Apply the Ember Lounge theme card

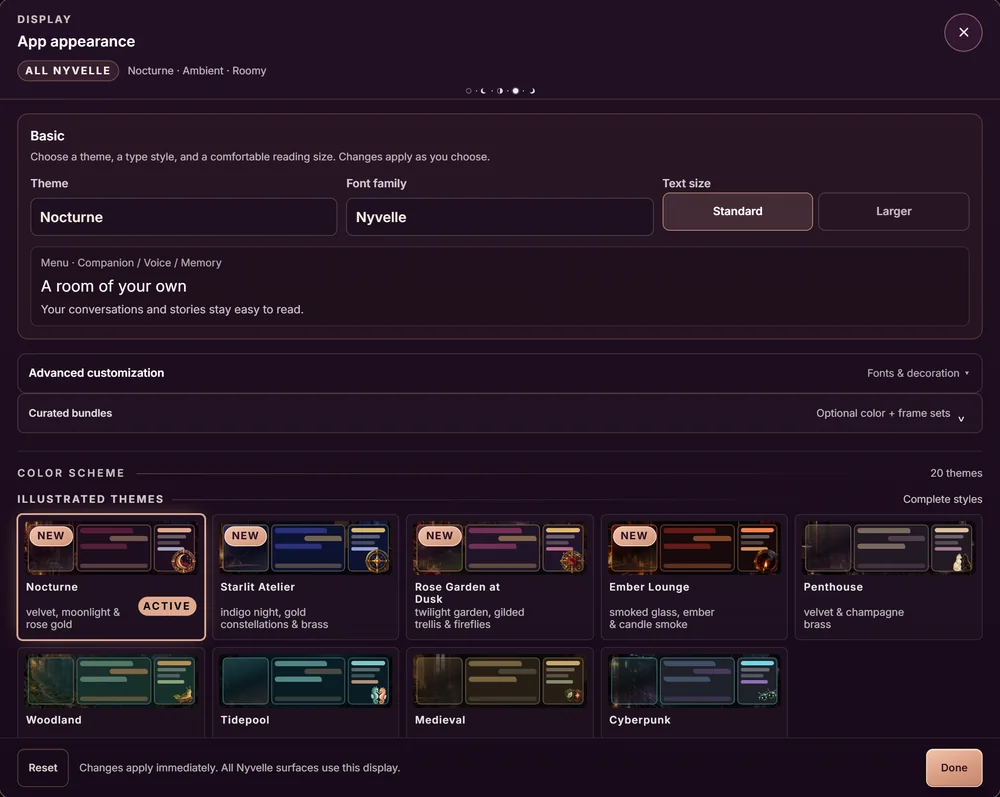coord(694,577)
